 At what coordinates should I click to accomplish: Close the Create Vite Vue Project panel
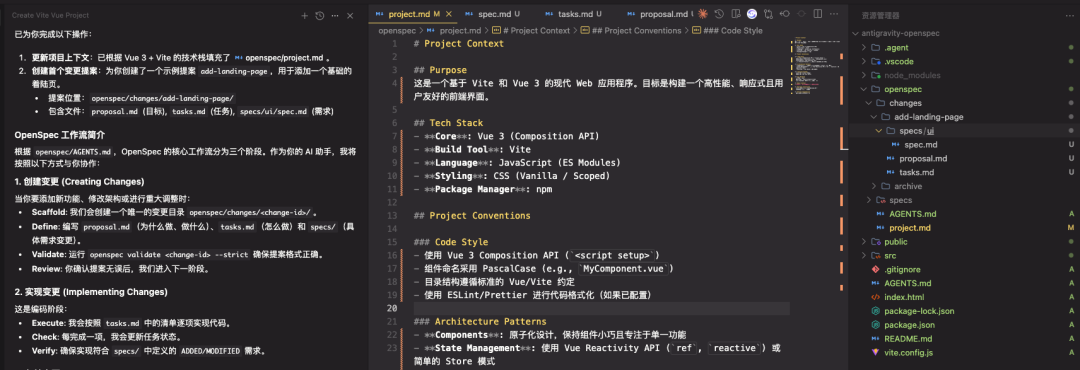click(350, 15)
